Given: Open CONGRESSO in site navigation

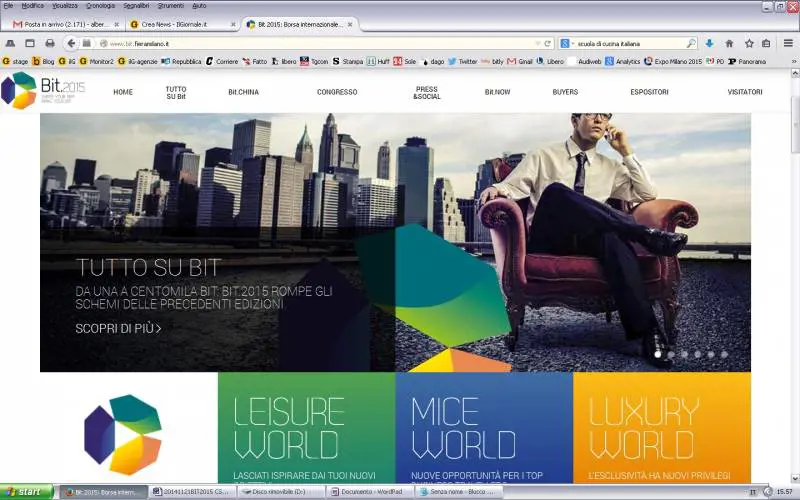Looking at the screenshot, I should click(x=337, y=92).
